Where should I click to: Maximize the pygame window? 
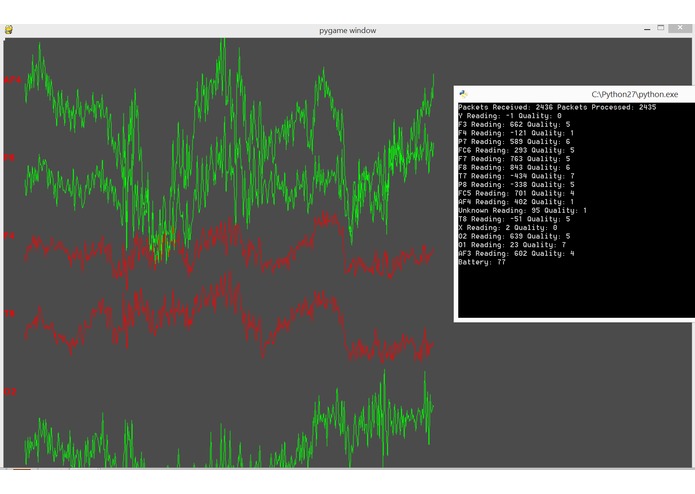[660, 27]
